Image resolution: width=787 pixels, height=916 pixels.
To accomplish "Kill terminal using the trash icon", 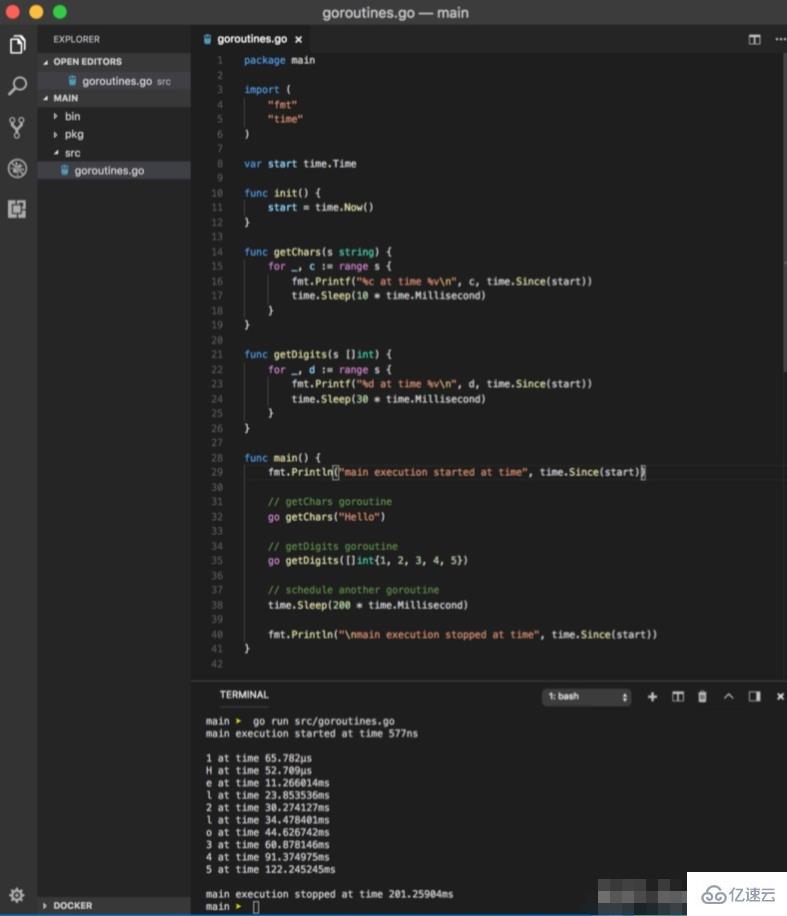I will coord(702,696).
